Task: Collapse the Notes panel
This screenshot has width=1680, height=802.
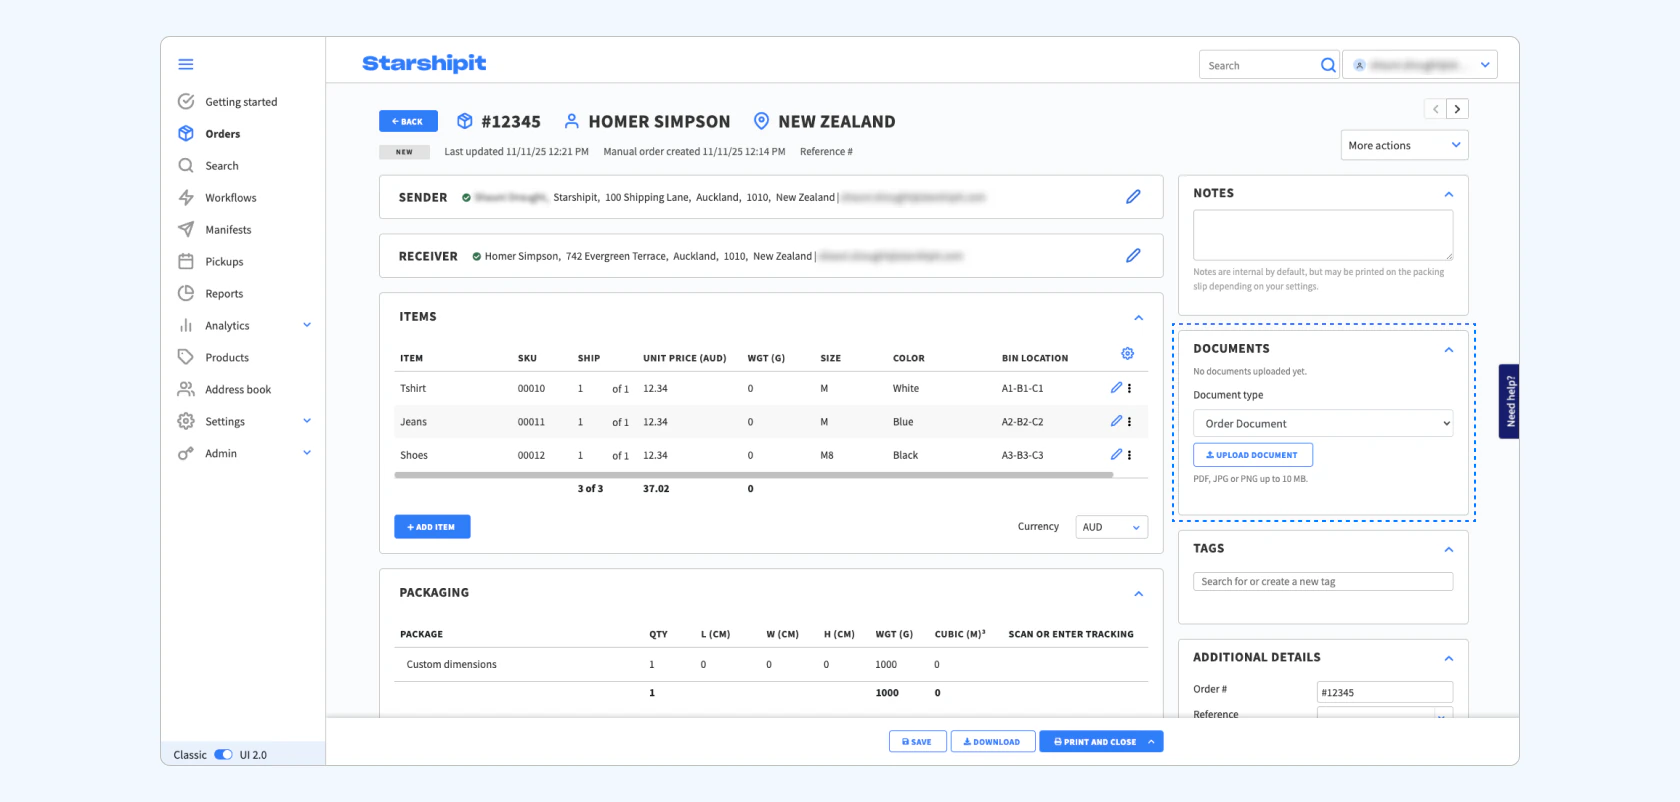Action: click(x=1448, y=194)
